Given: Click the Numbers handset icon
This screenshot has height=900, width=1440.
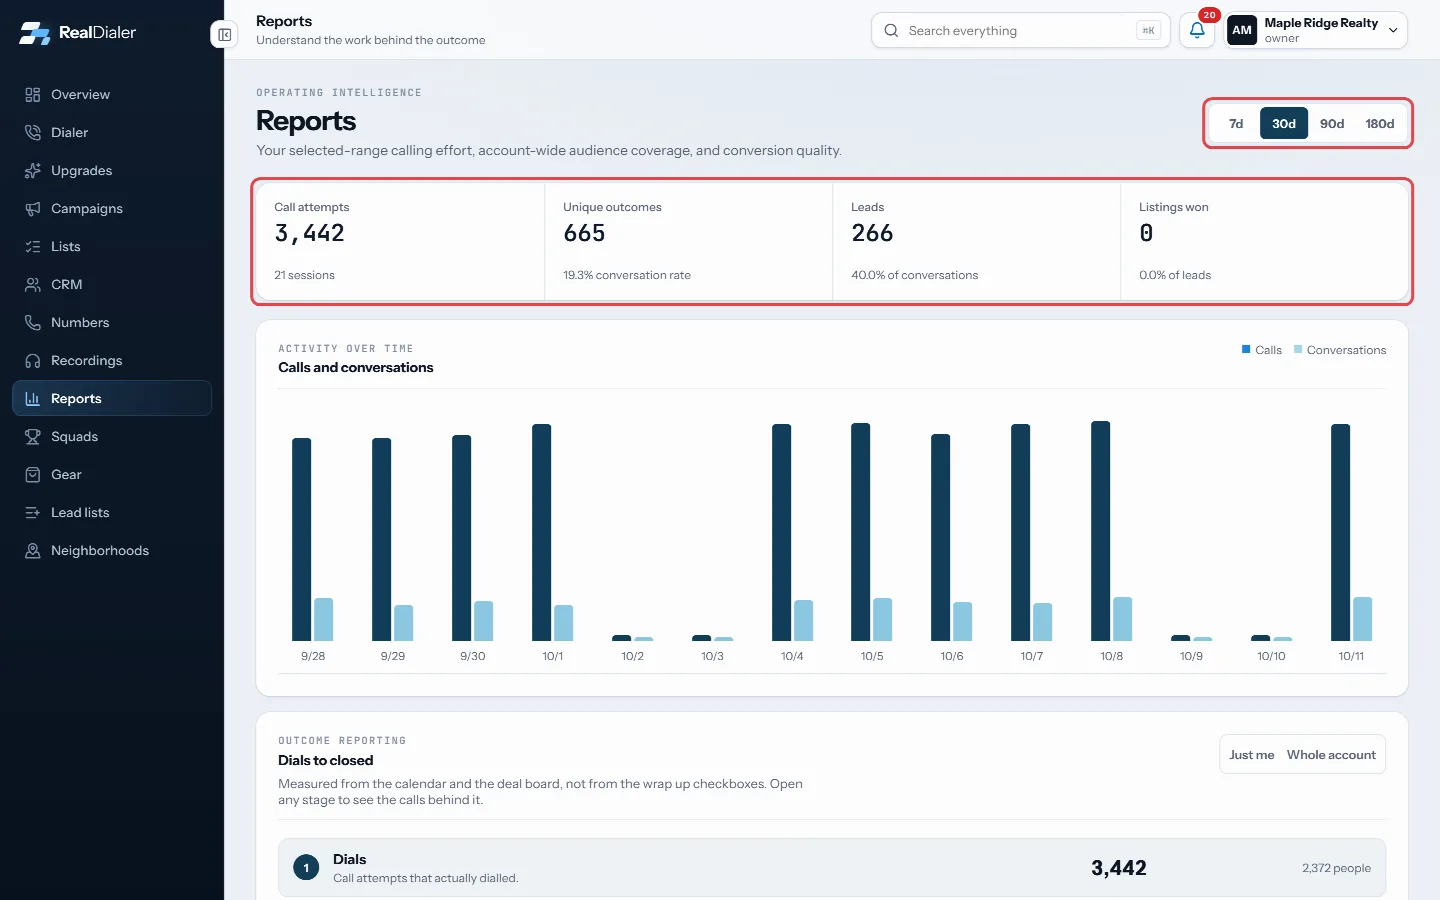Looking at the screenshot, I should click(x=33, y=323).
